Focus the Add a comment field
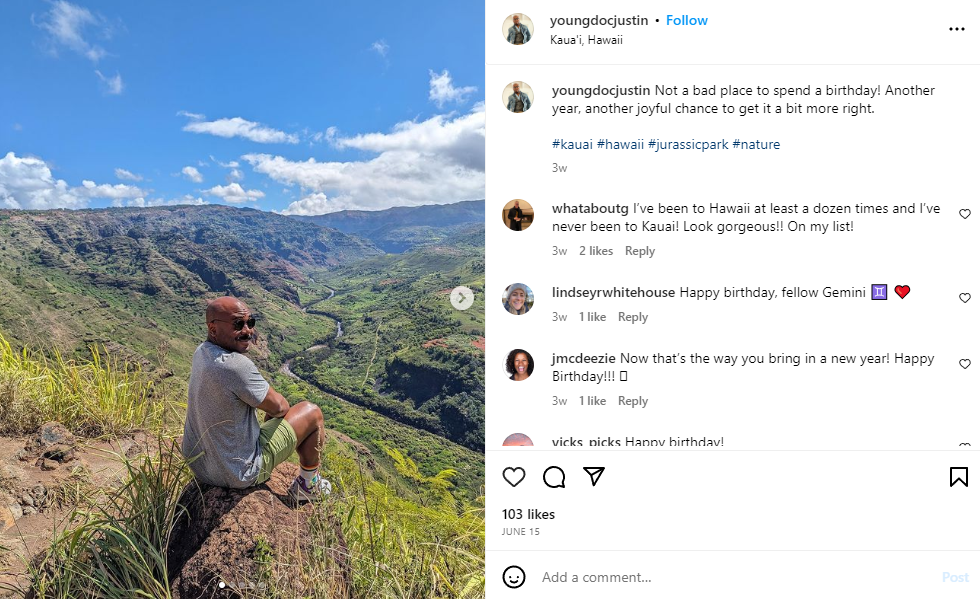980x599 pixels. coord(730,577)
